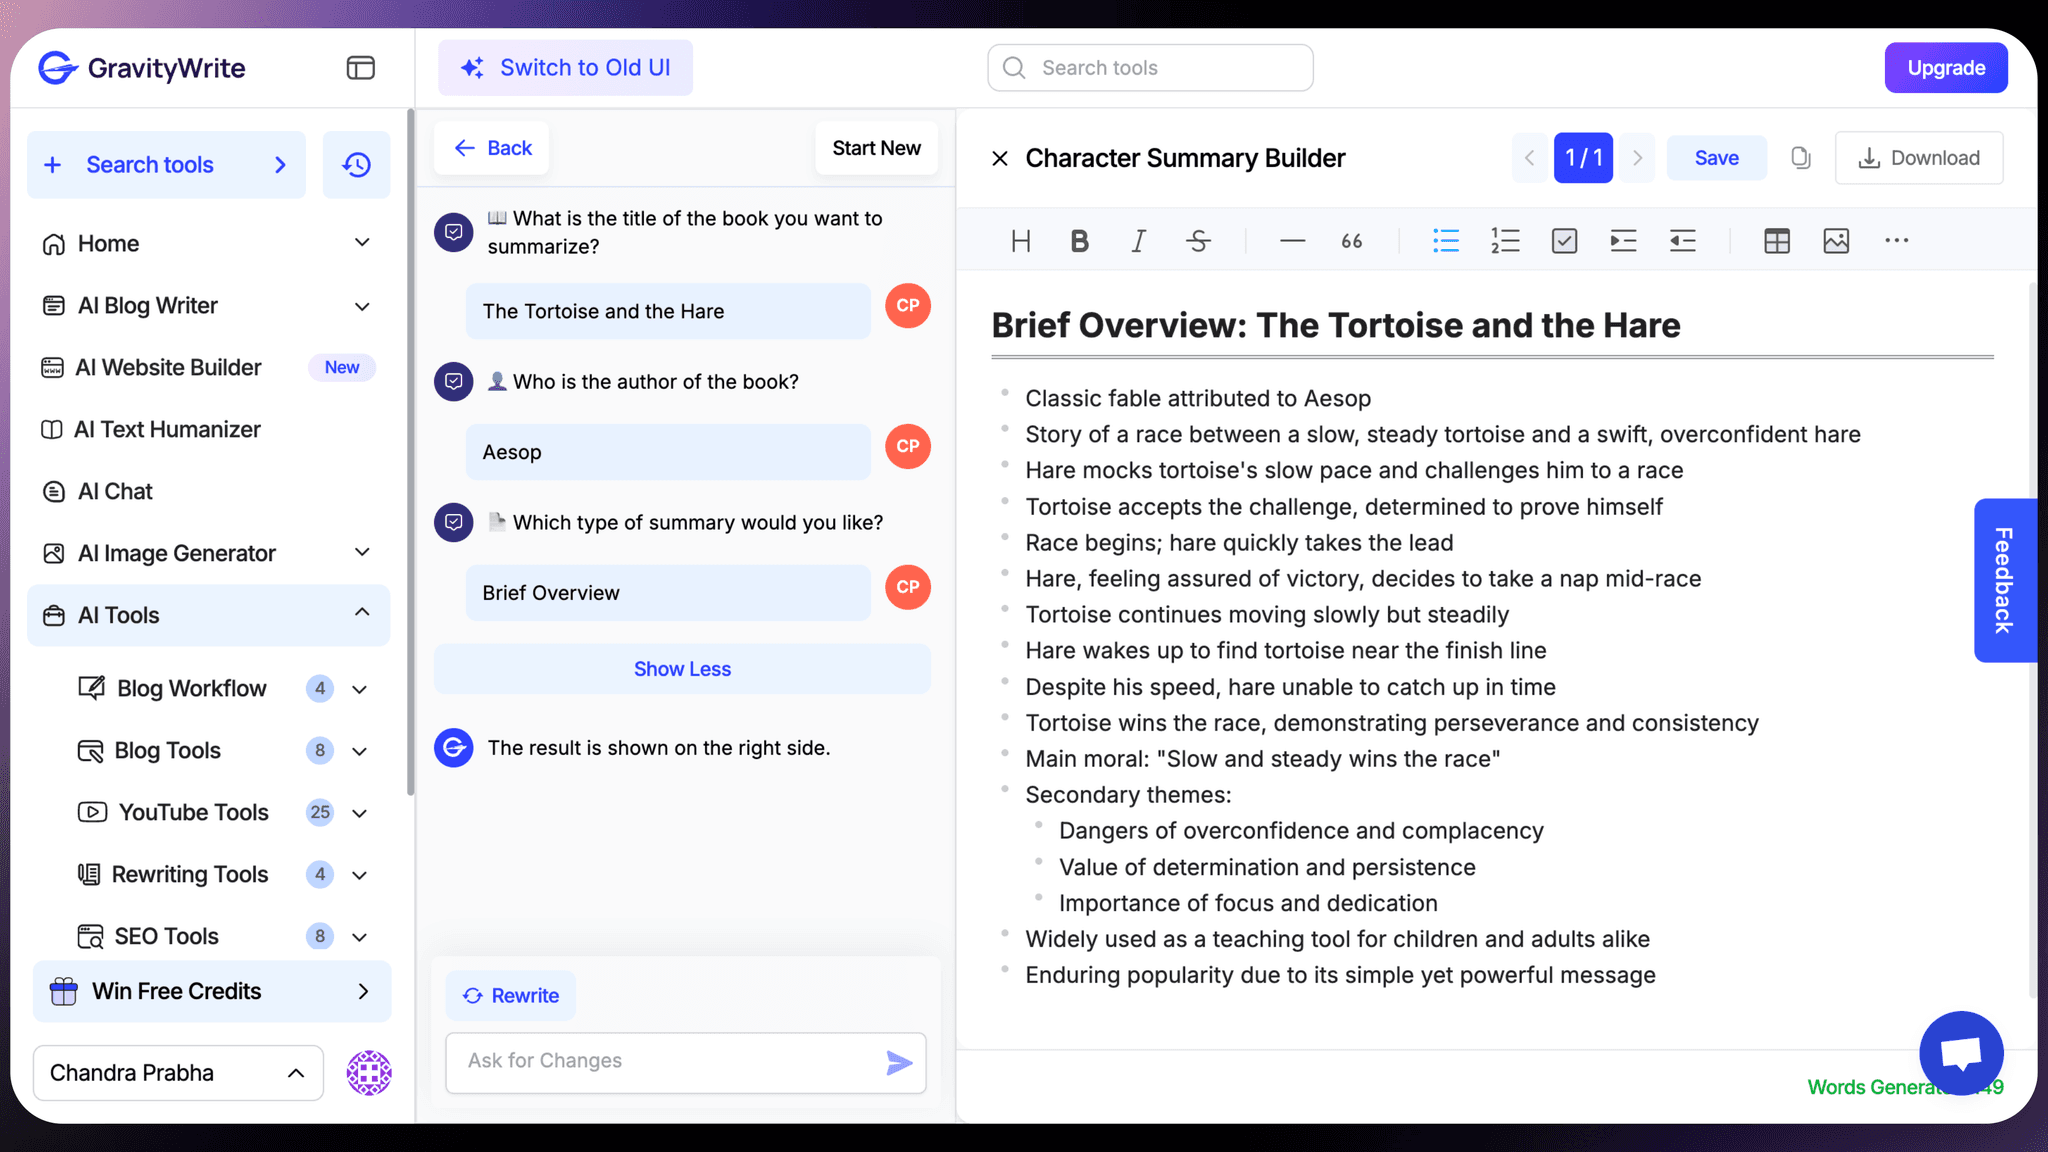The image size is (2048, 1152).
Task: Insert a blockquote using the quote icon
Action: point(1351,240)
